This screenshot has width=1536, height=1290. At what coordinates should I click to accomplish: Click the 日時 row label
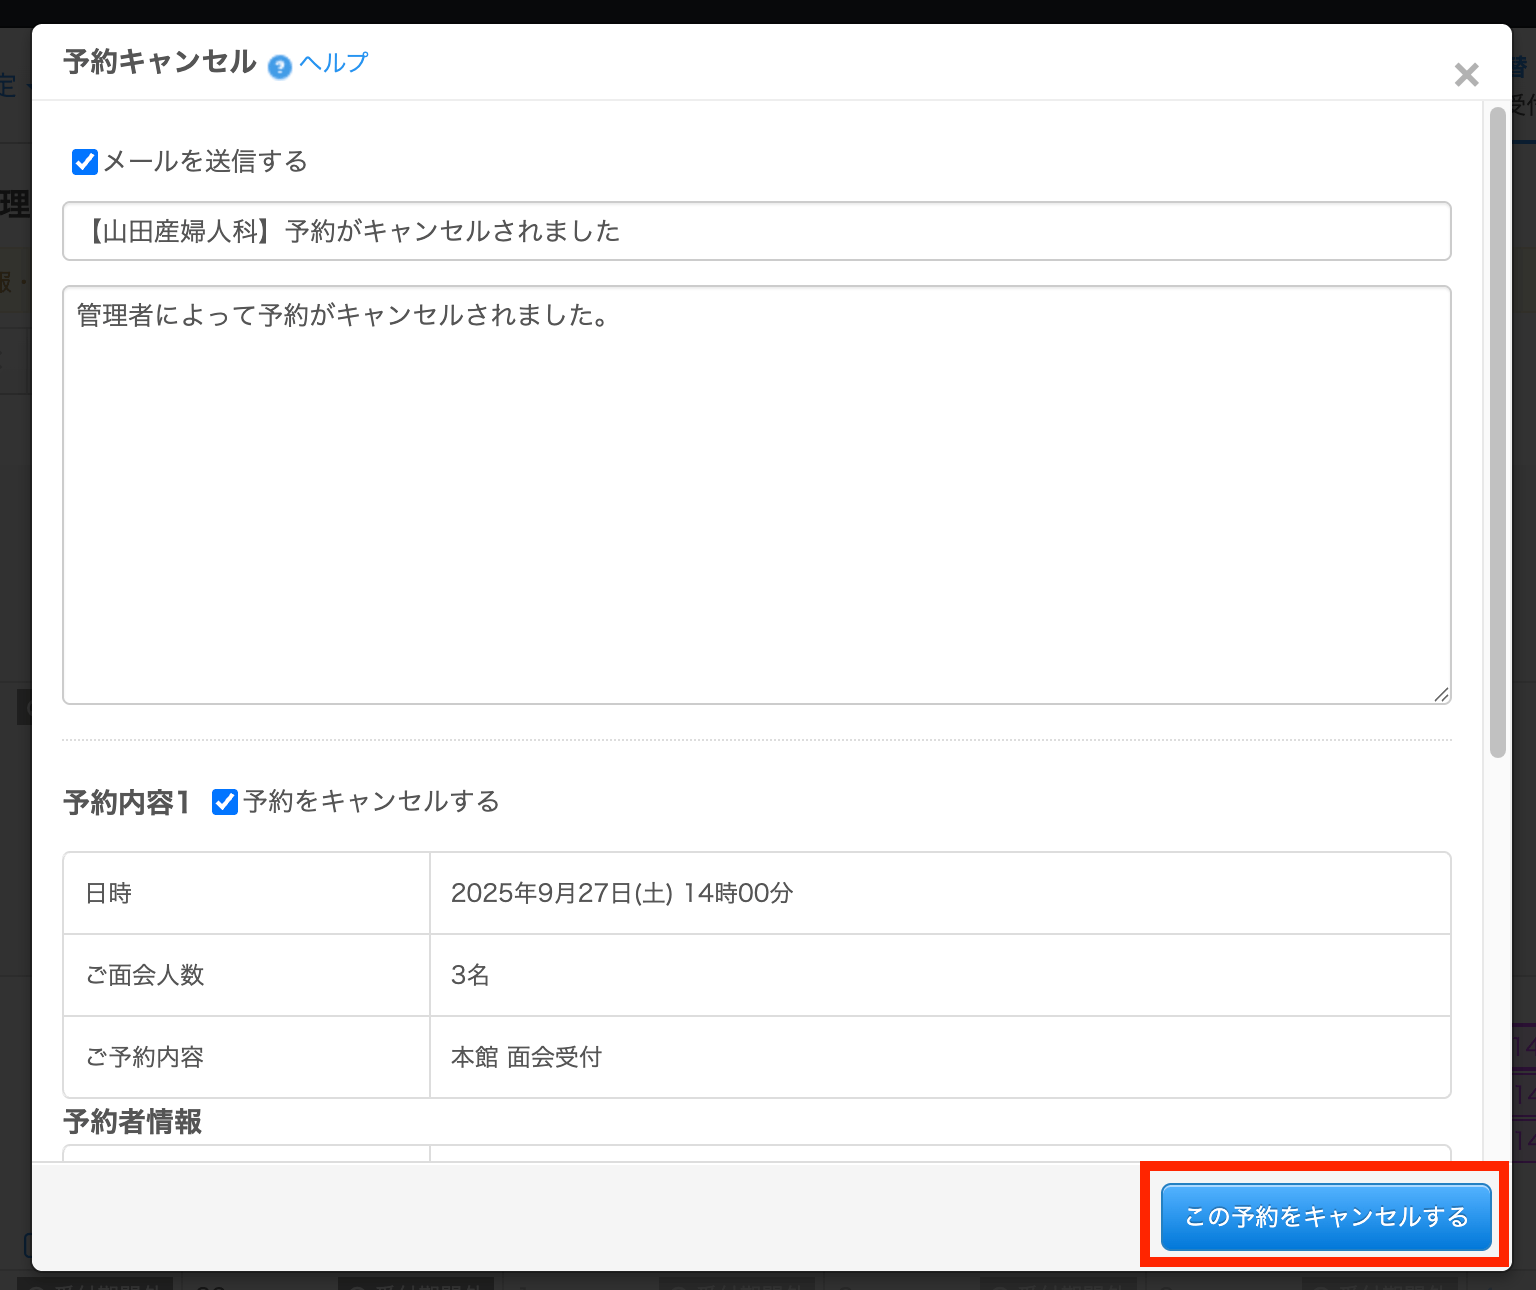click(108, 893)
